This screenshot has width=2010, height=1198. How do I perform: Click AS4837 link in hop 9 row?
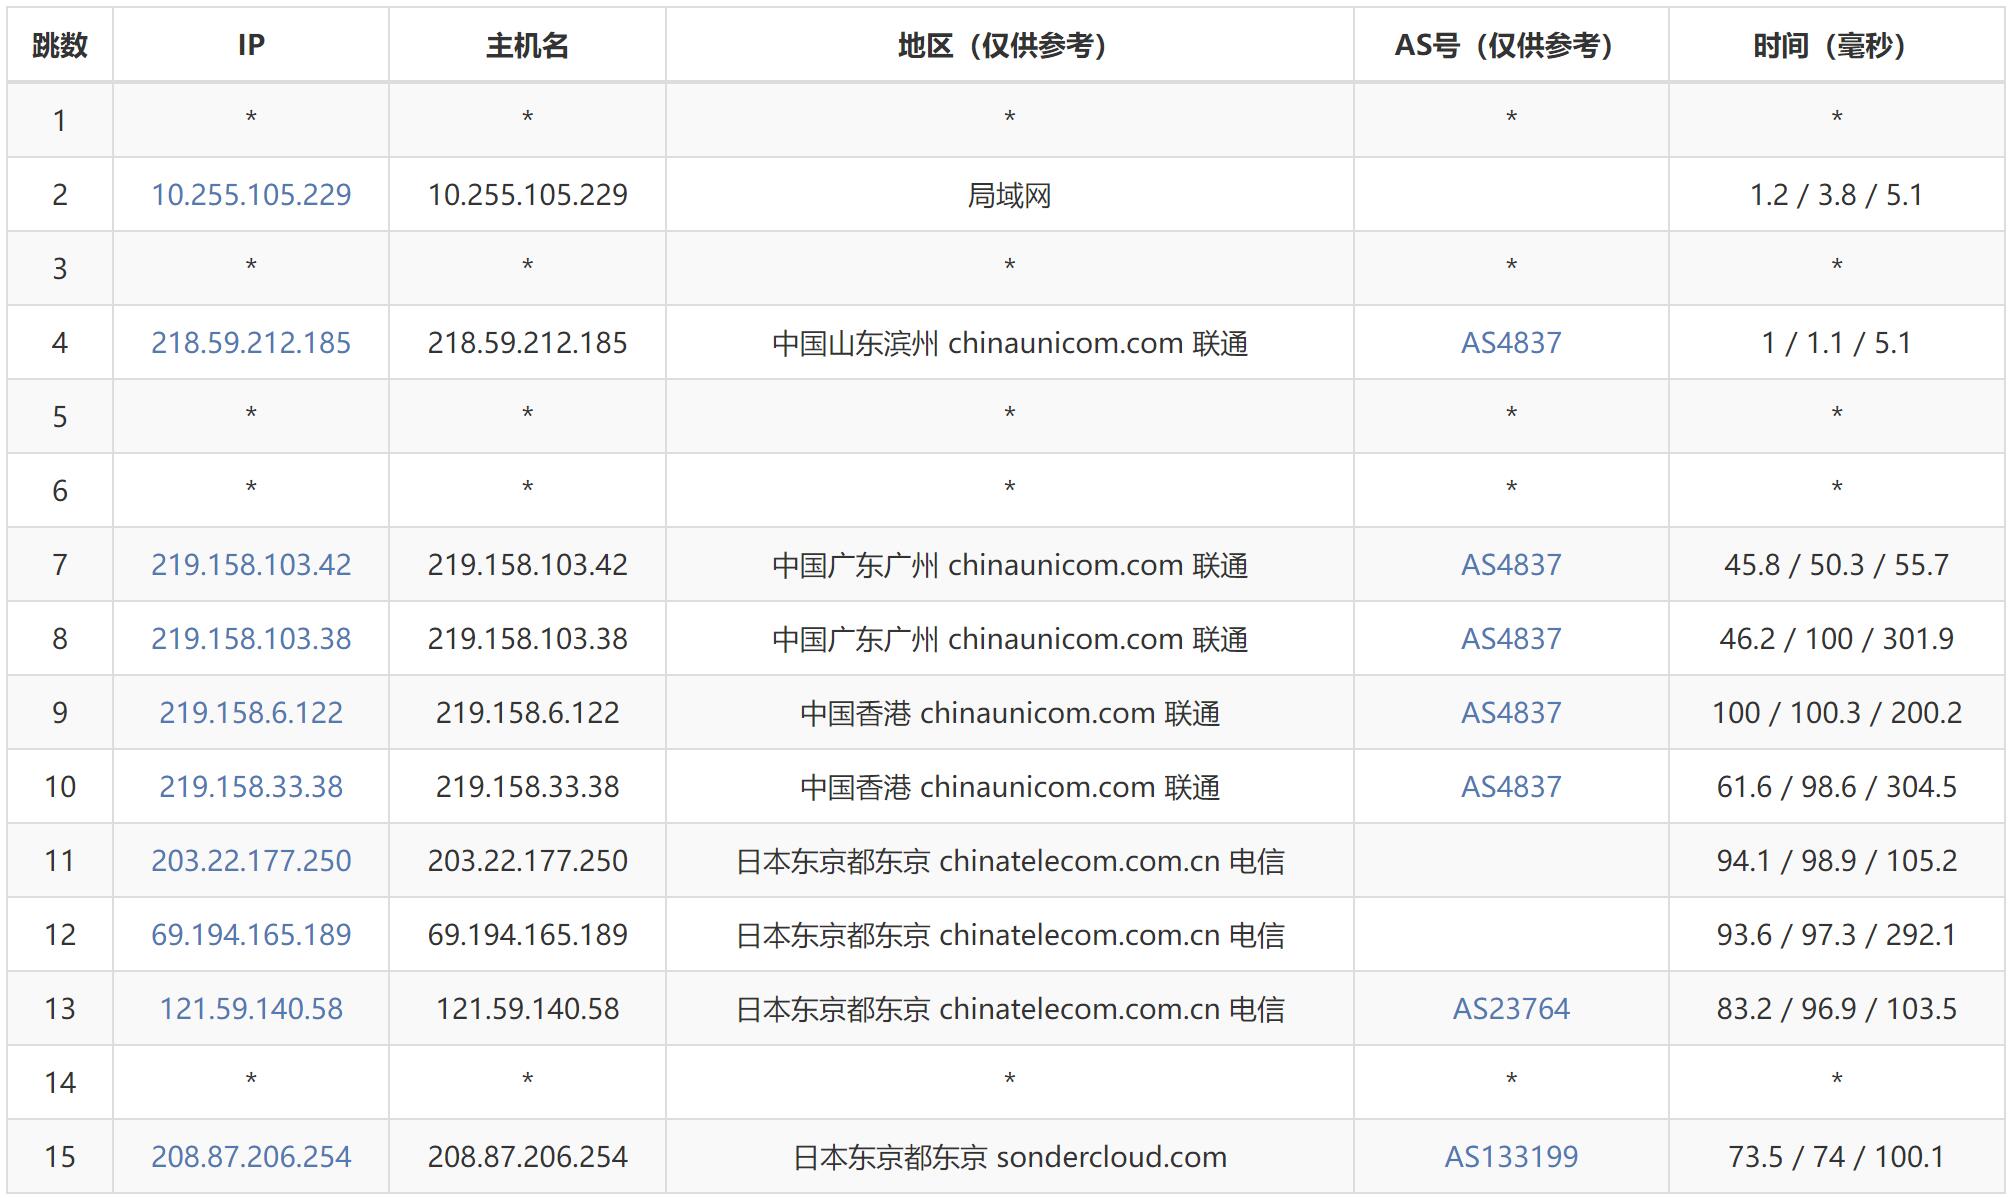coord(1511,712)
